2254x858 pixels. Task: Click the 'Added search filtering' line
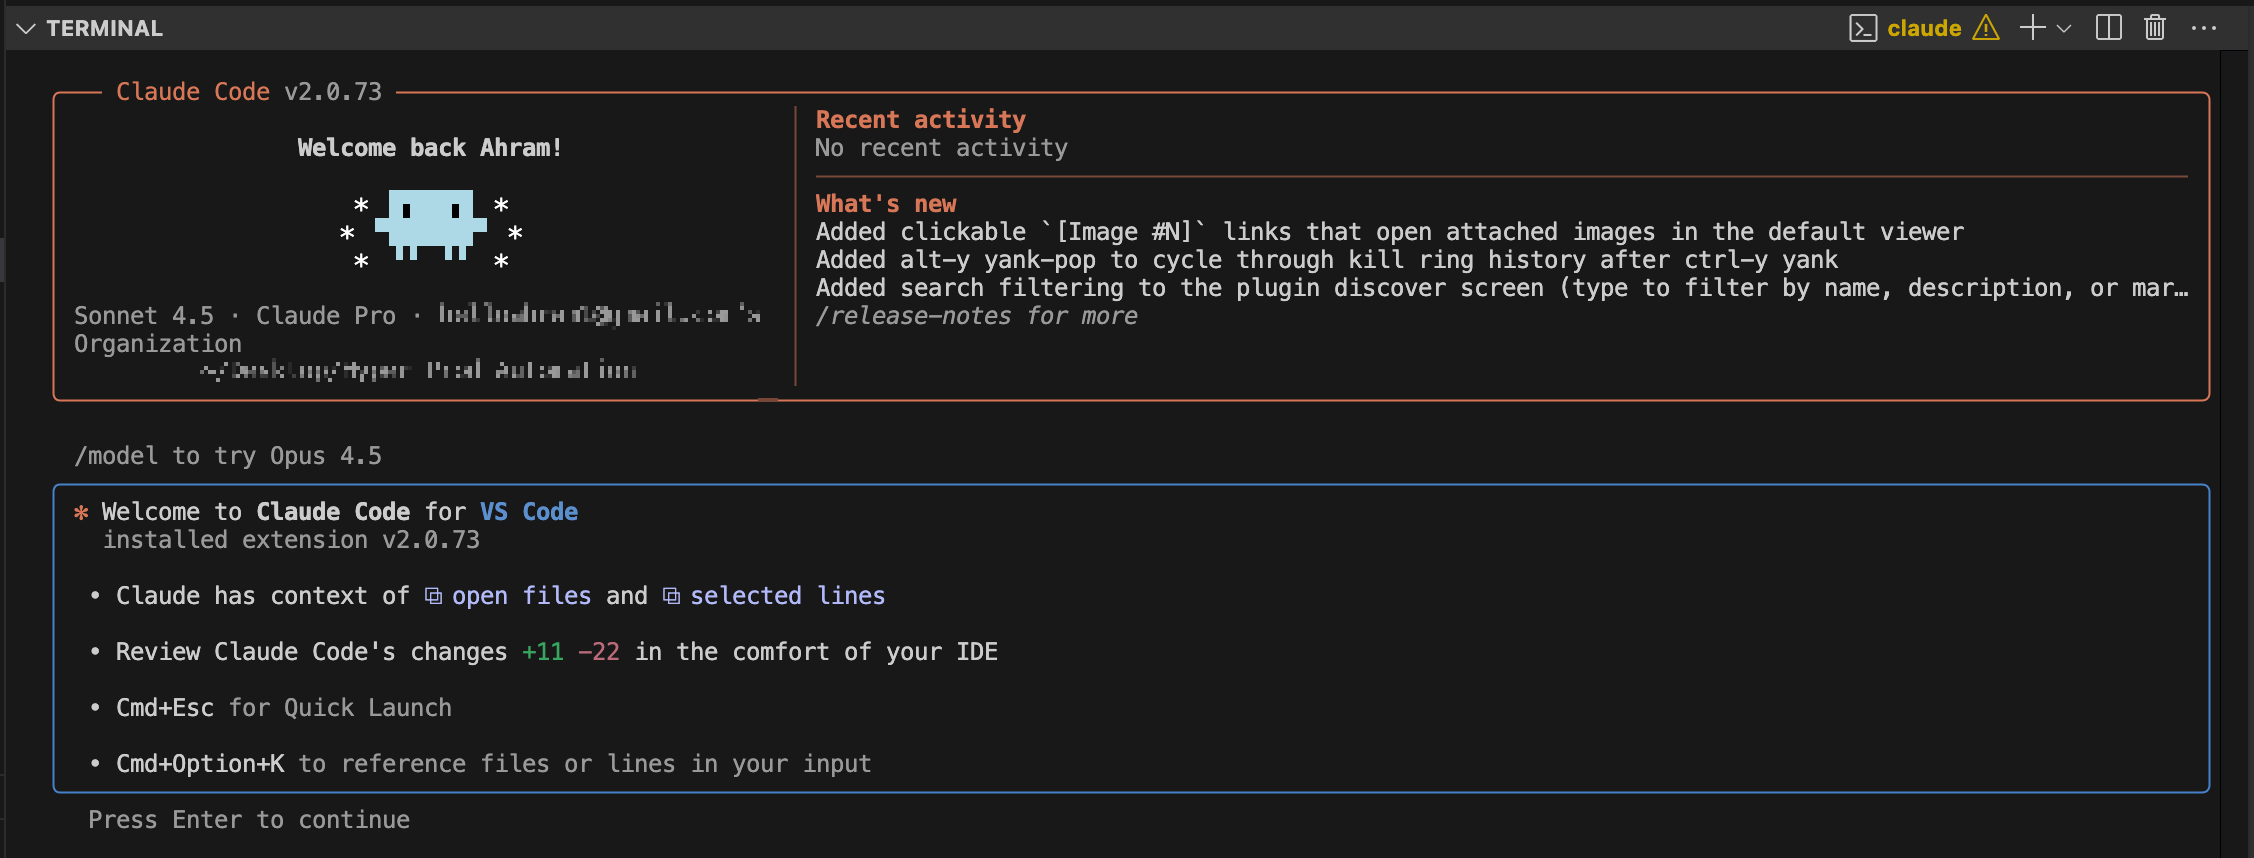(x=1502, y=288)
